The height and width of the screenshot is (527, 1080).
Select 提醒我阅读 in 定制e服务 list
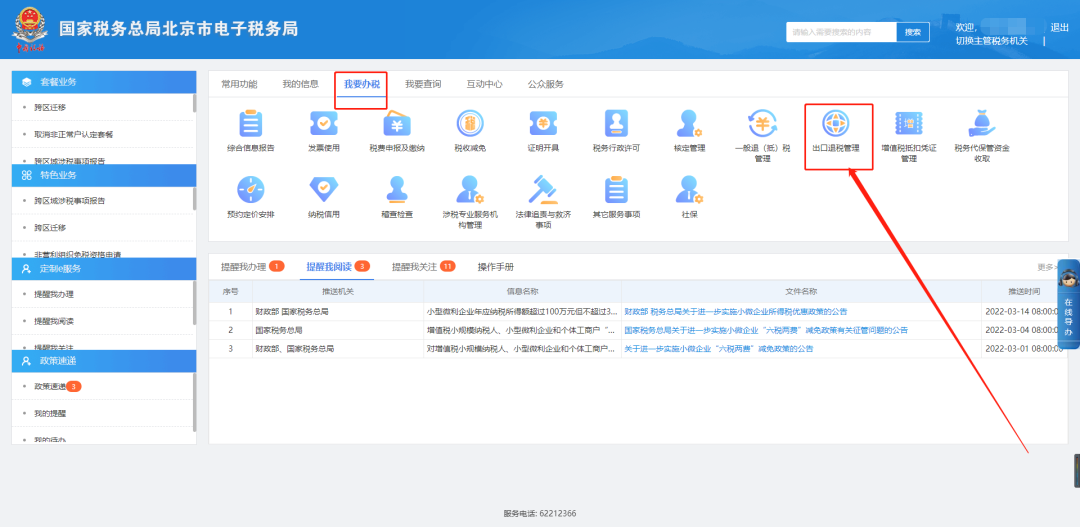pos(54,321)
